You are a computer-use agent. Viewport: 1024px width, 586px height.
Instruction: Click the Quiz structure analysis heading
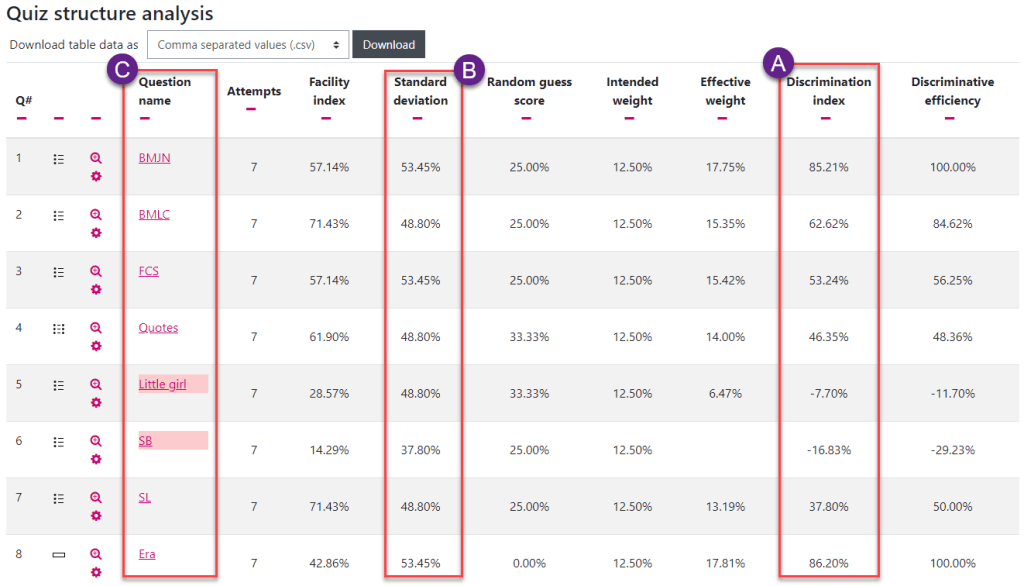click(110, 13)
